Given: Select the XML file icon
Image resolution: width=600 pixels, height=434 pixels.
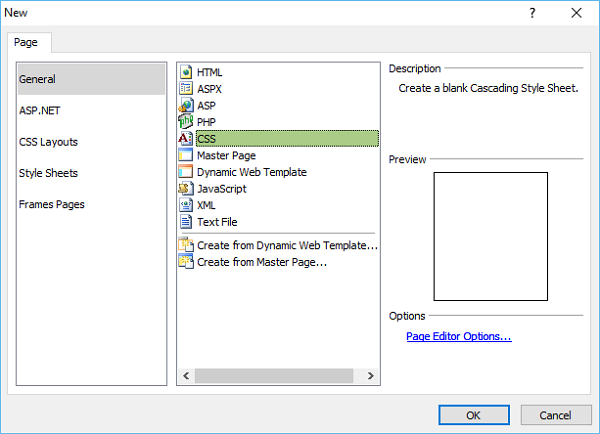Looking at the screenshot, I should pos(186,205).
